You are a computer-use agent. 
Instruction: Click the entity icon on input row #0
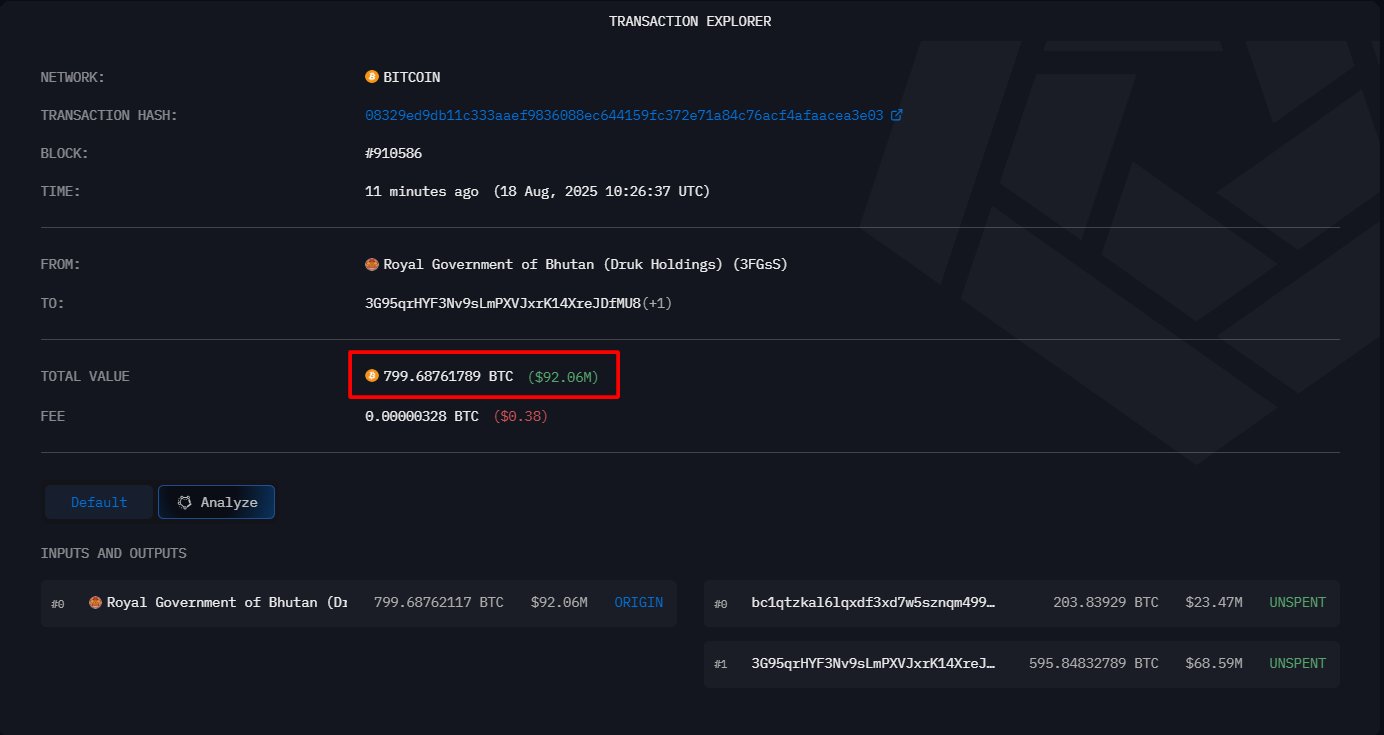point(97,602)
